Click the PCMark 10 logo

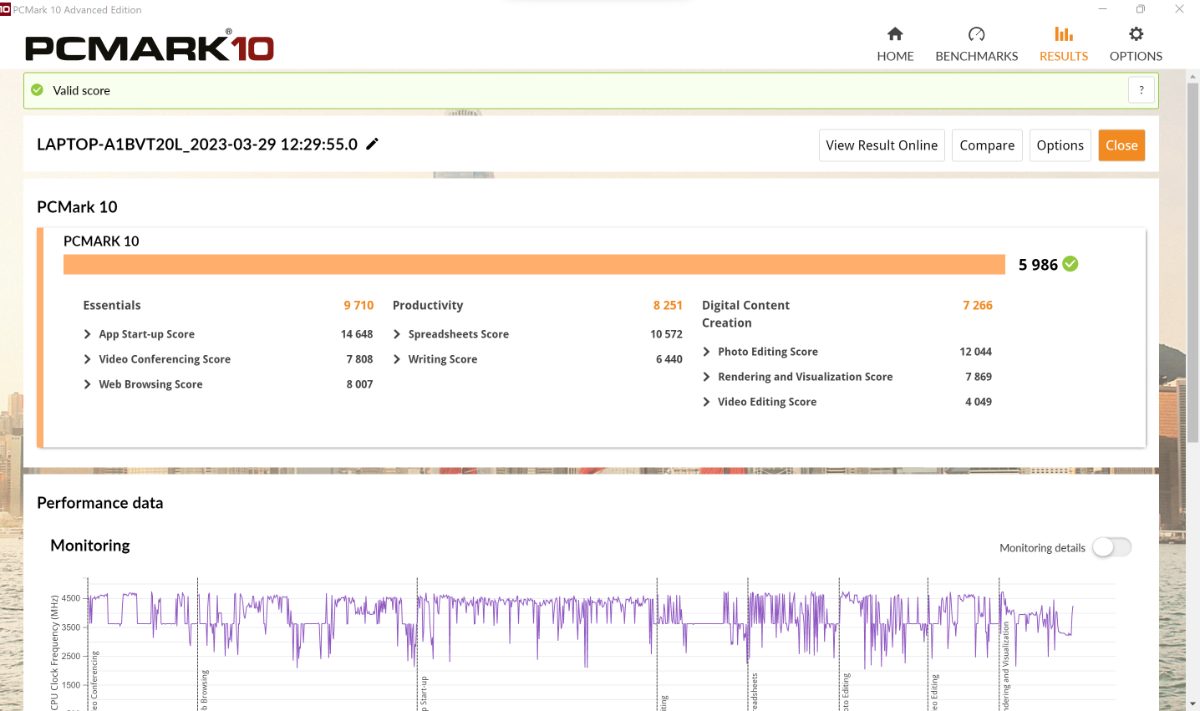pyautogui.click(x=149, y=47)
